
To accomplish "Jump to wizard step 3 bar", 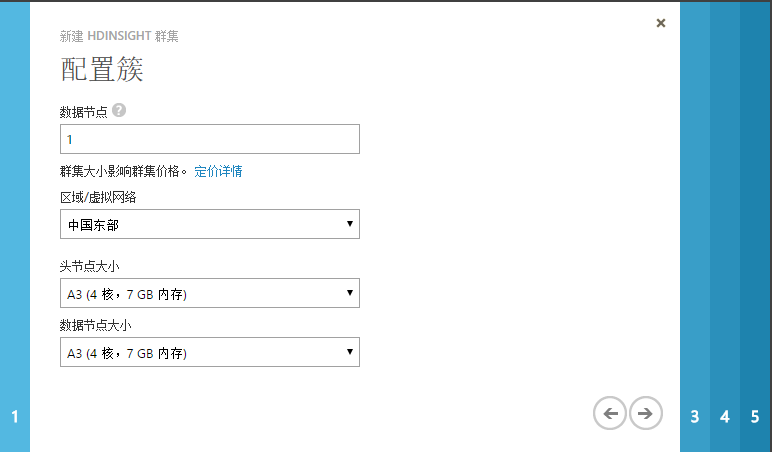I will (x=695, y=226).
